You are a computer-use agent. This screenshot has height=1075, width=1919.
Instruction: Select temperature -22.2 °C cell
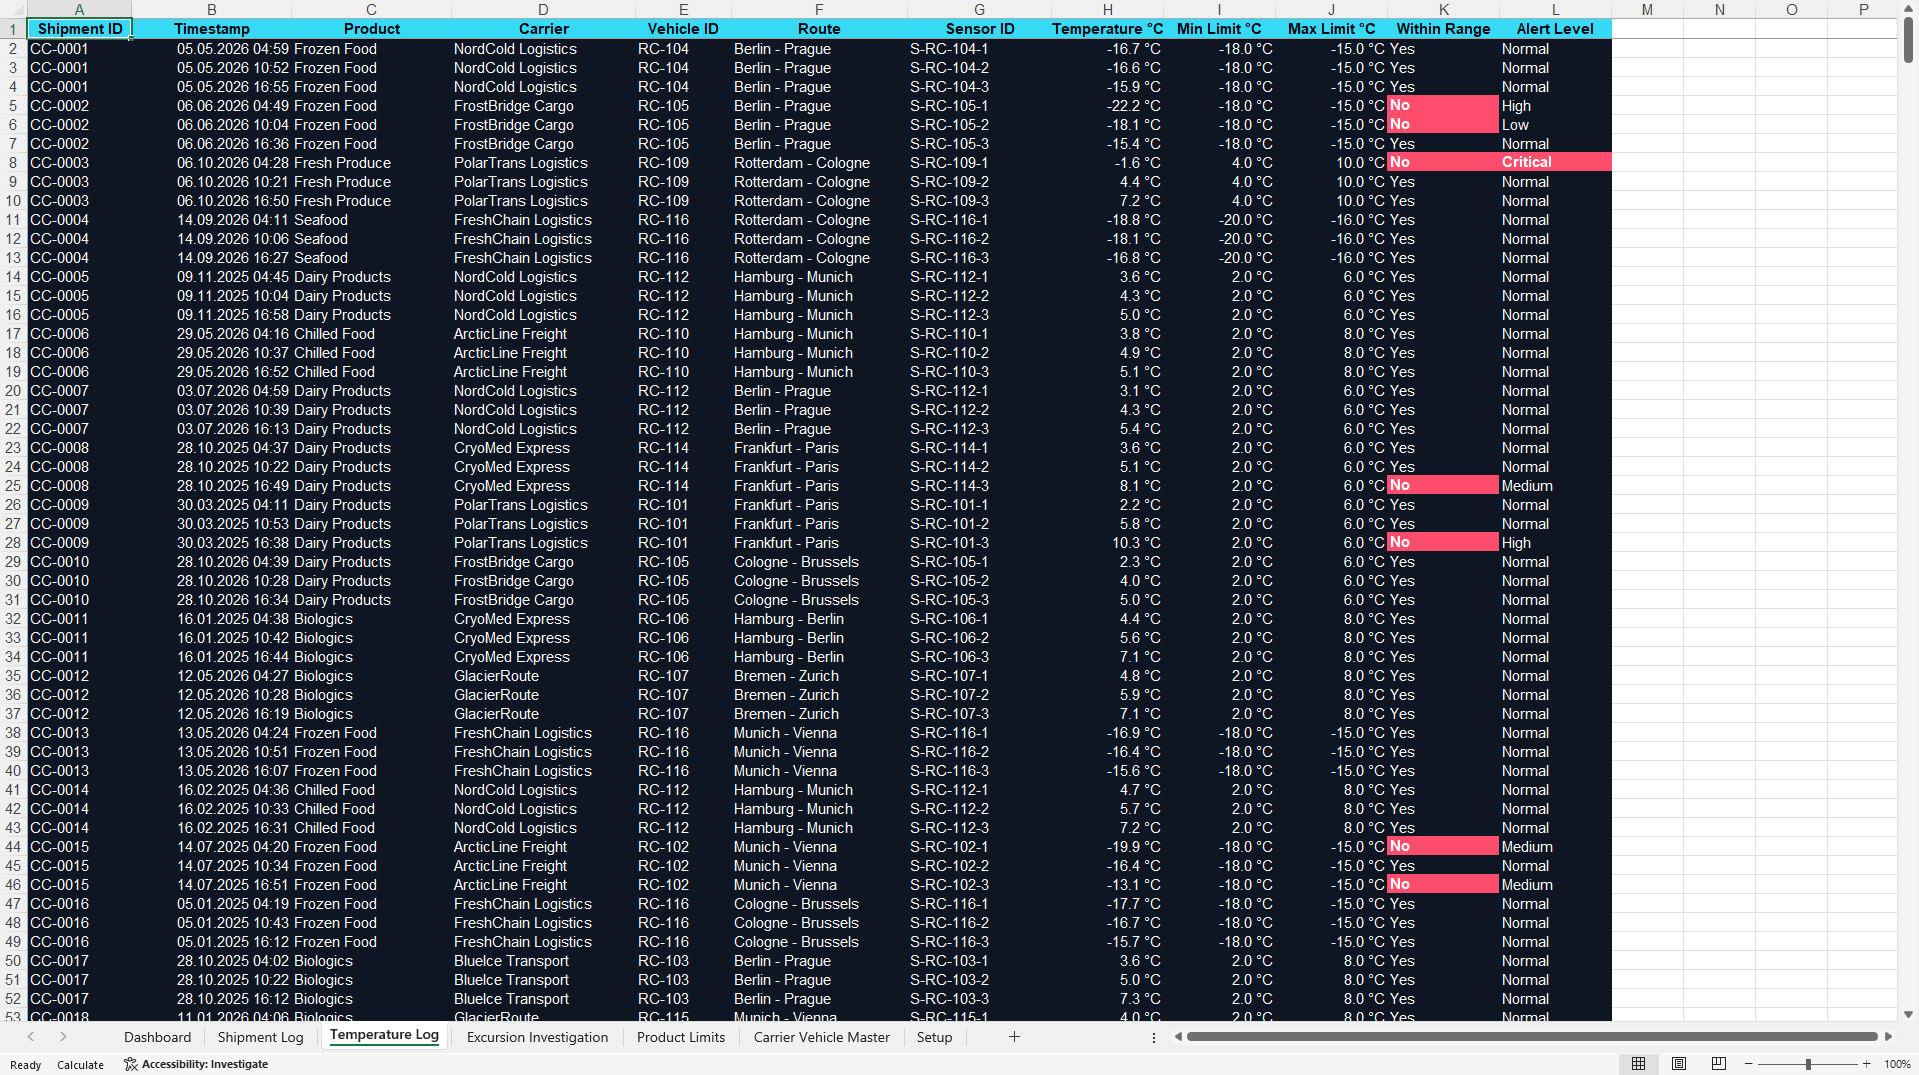pos(1107,106)
